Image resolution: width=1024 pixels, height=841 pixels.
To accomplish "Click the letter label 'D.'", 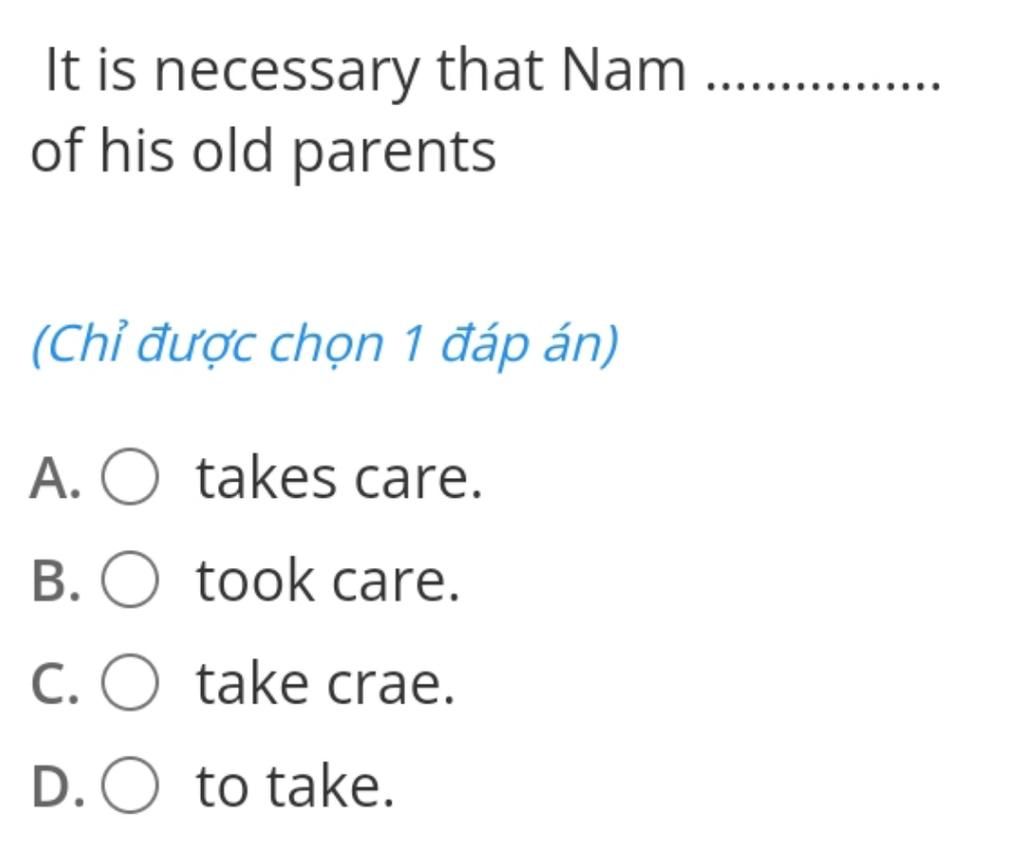I will [57, 786].
